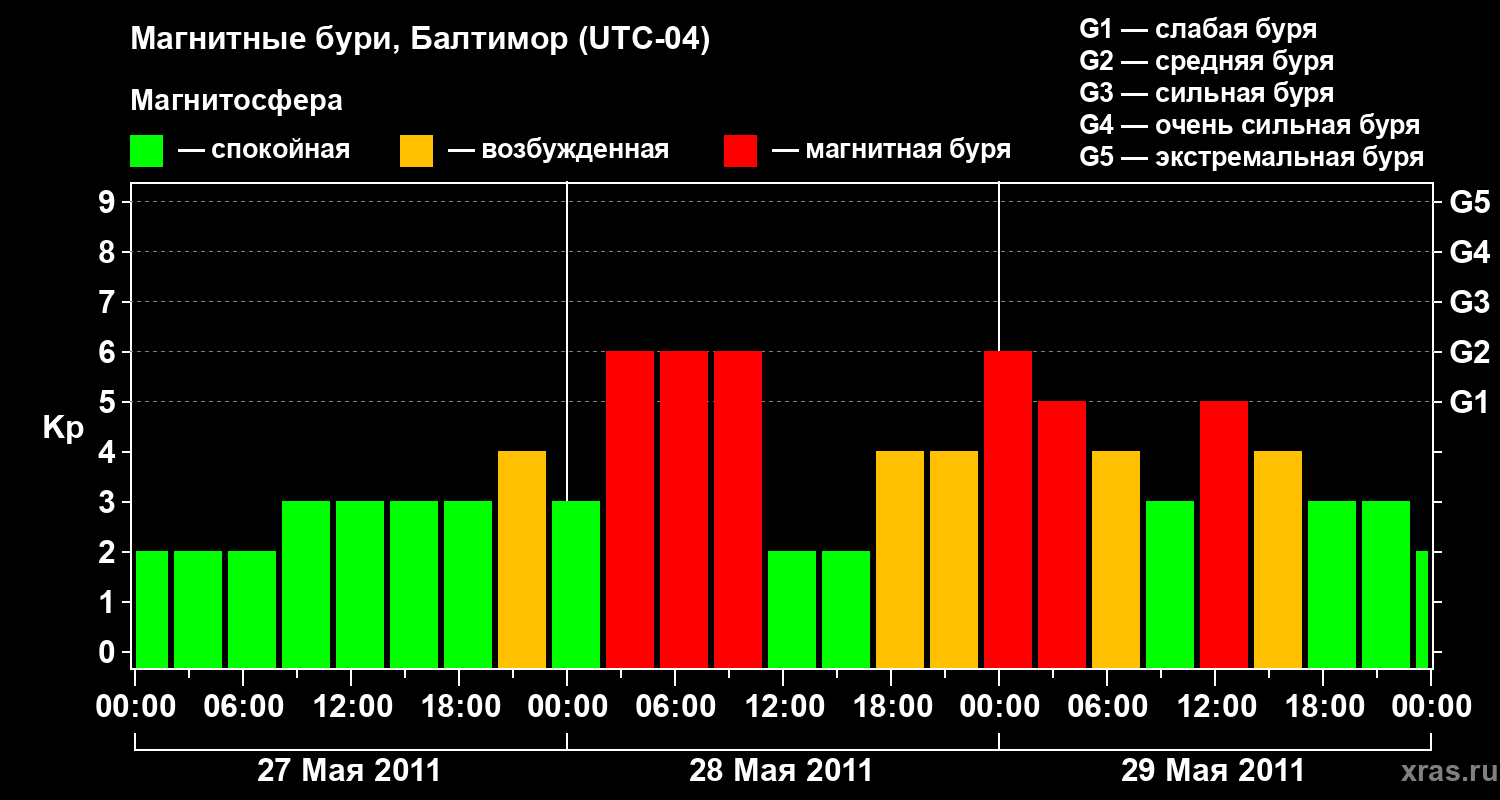Click the '29 Мая 2011' date label
Viewport: 1500px width, 800px height.
coord(1213,770)
